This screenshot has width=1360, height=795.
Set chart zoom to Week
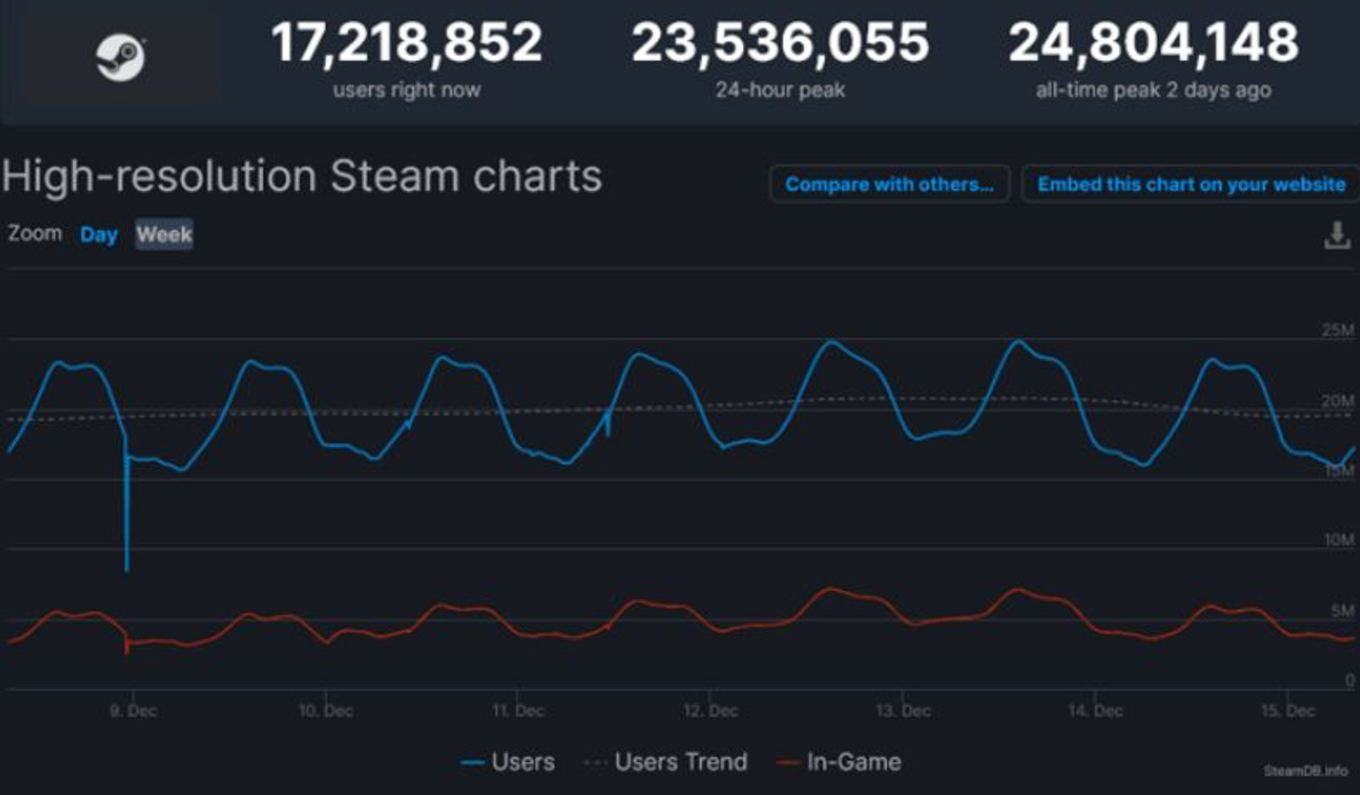point(164,235)
